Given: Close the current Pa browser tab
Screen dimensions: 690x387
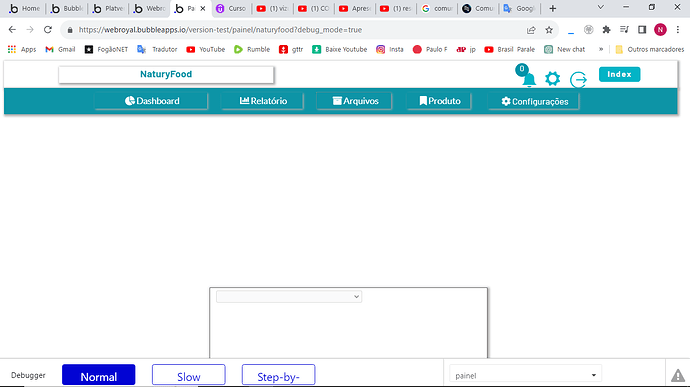Looking at the screenshot, I should coord(203,8).
